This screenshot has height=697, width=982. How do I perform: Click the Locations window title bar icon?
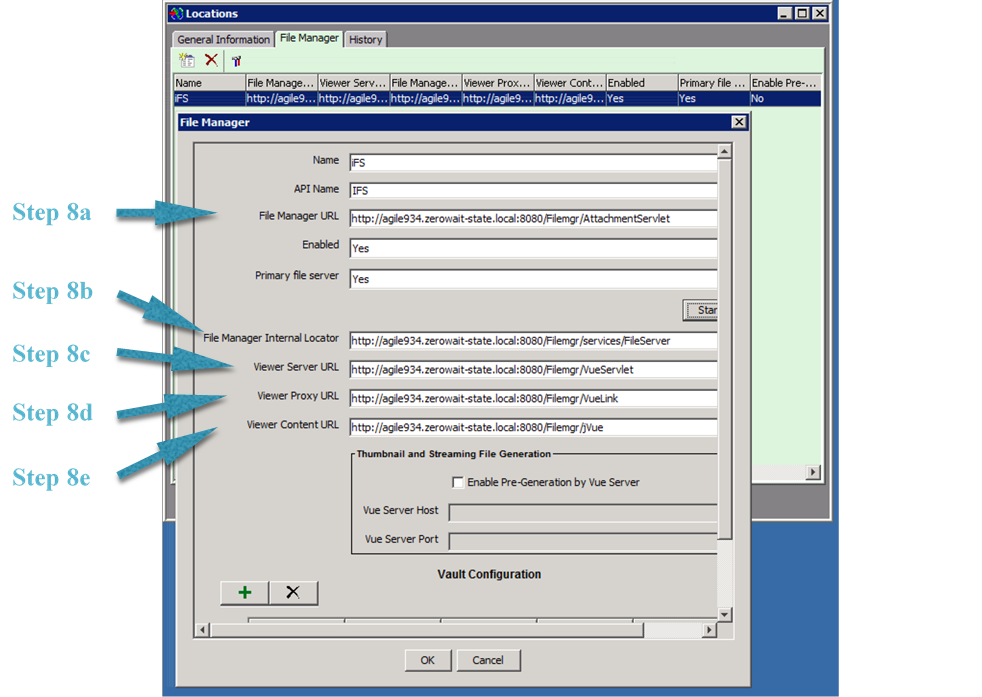coord(174,13)
